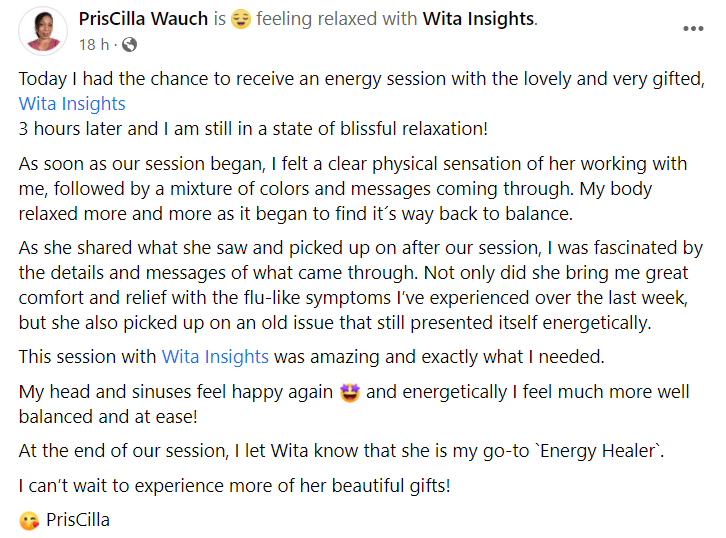Click the PrisCilla signature text at bottom
726x538 pixels.
pyautogui.click(x=78, y=520)
